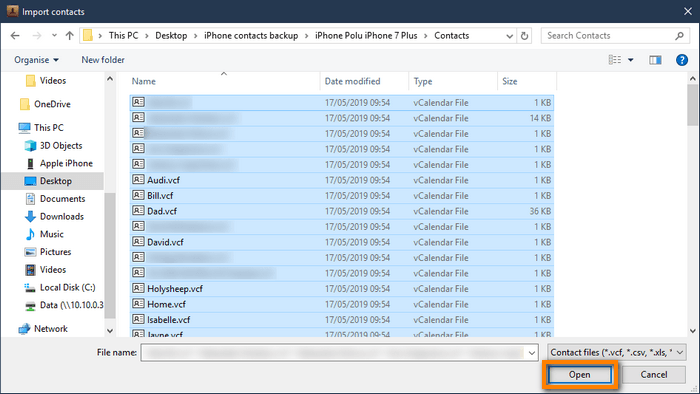Open 3D Objects folder
The width and height of the screenshot is (700, 394).
click(x=54, y=145)
